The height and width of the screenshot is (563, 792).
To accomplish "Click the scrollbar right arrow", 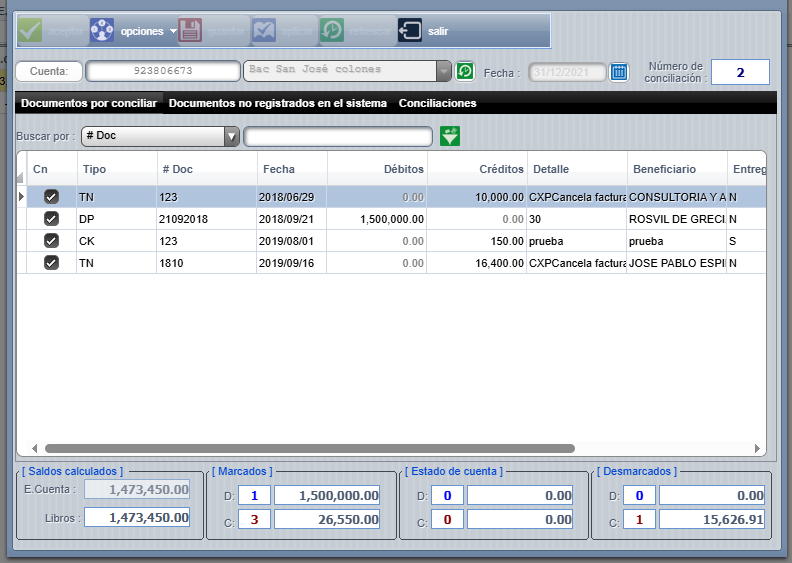I will click(x=757, y=448).
